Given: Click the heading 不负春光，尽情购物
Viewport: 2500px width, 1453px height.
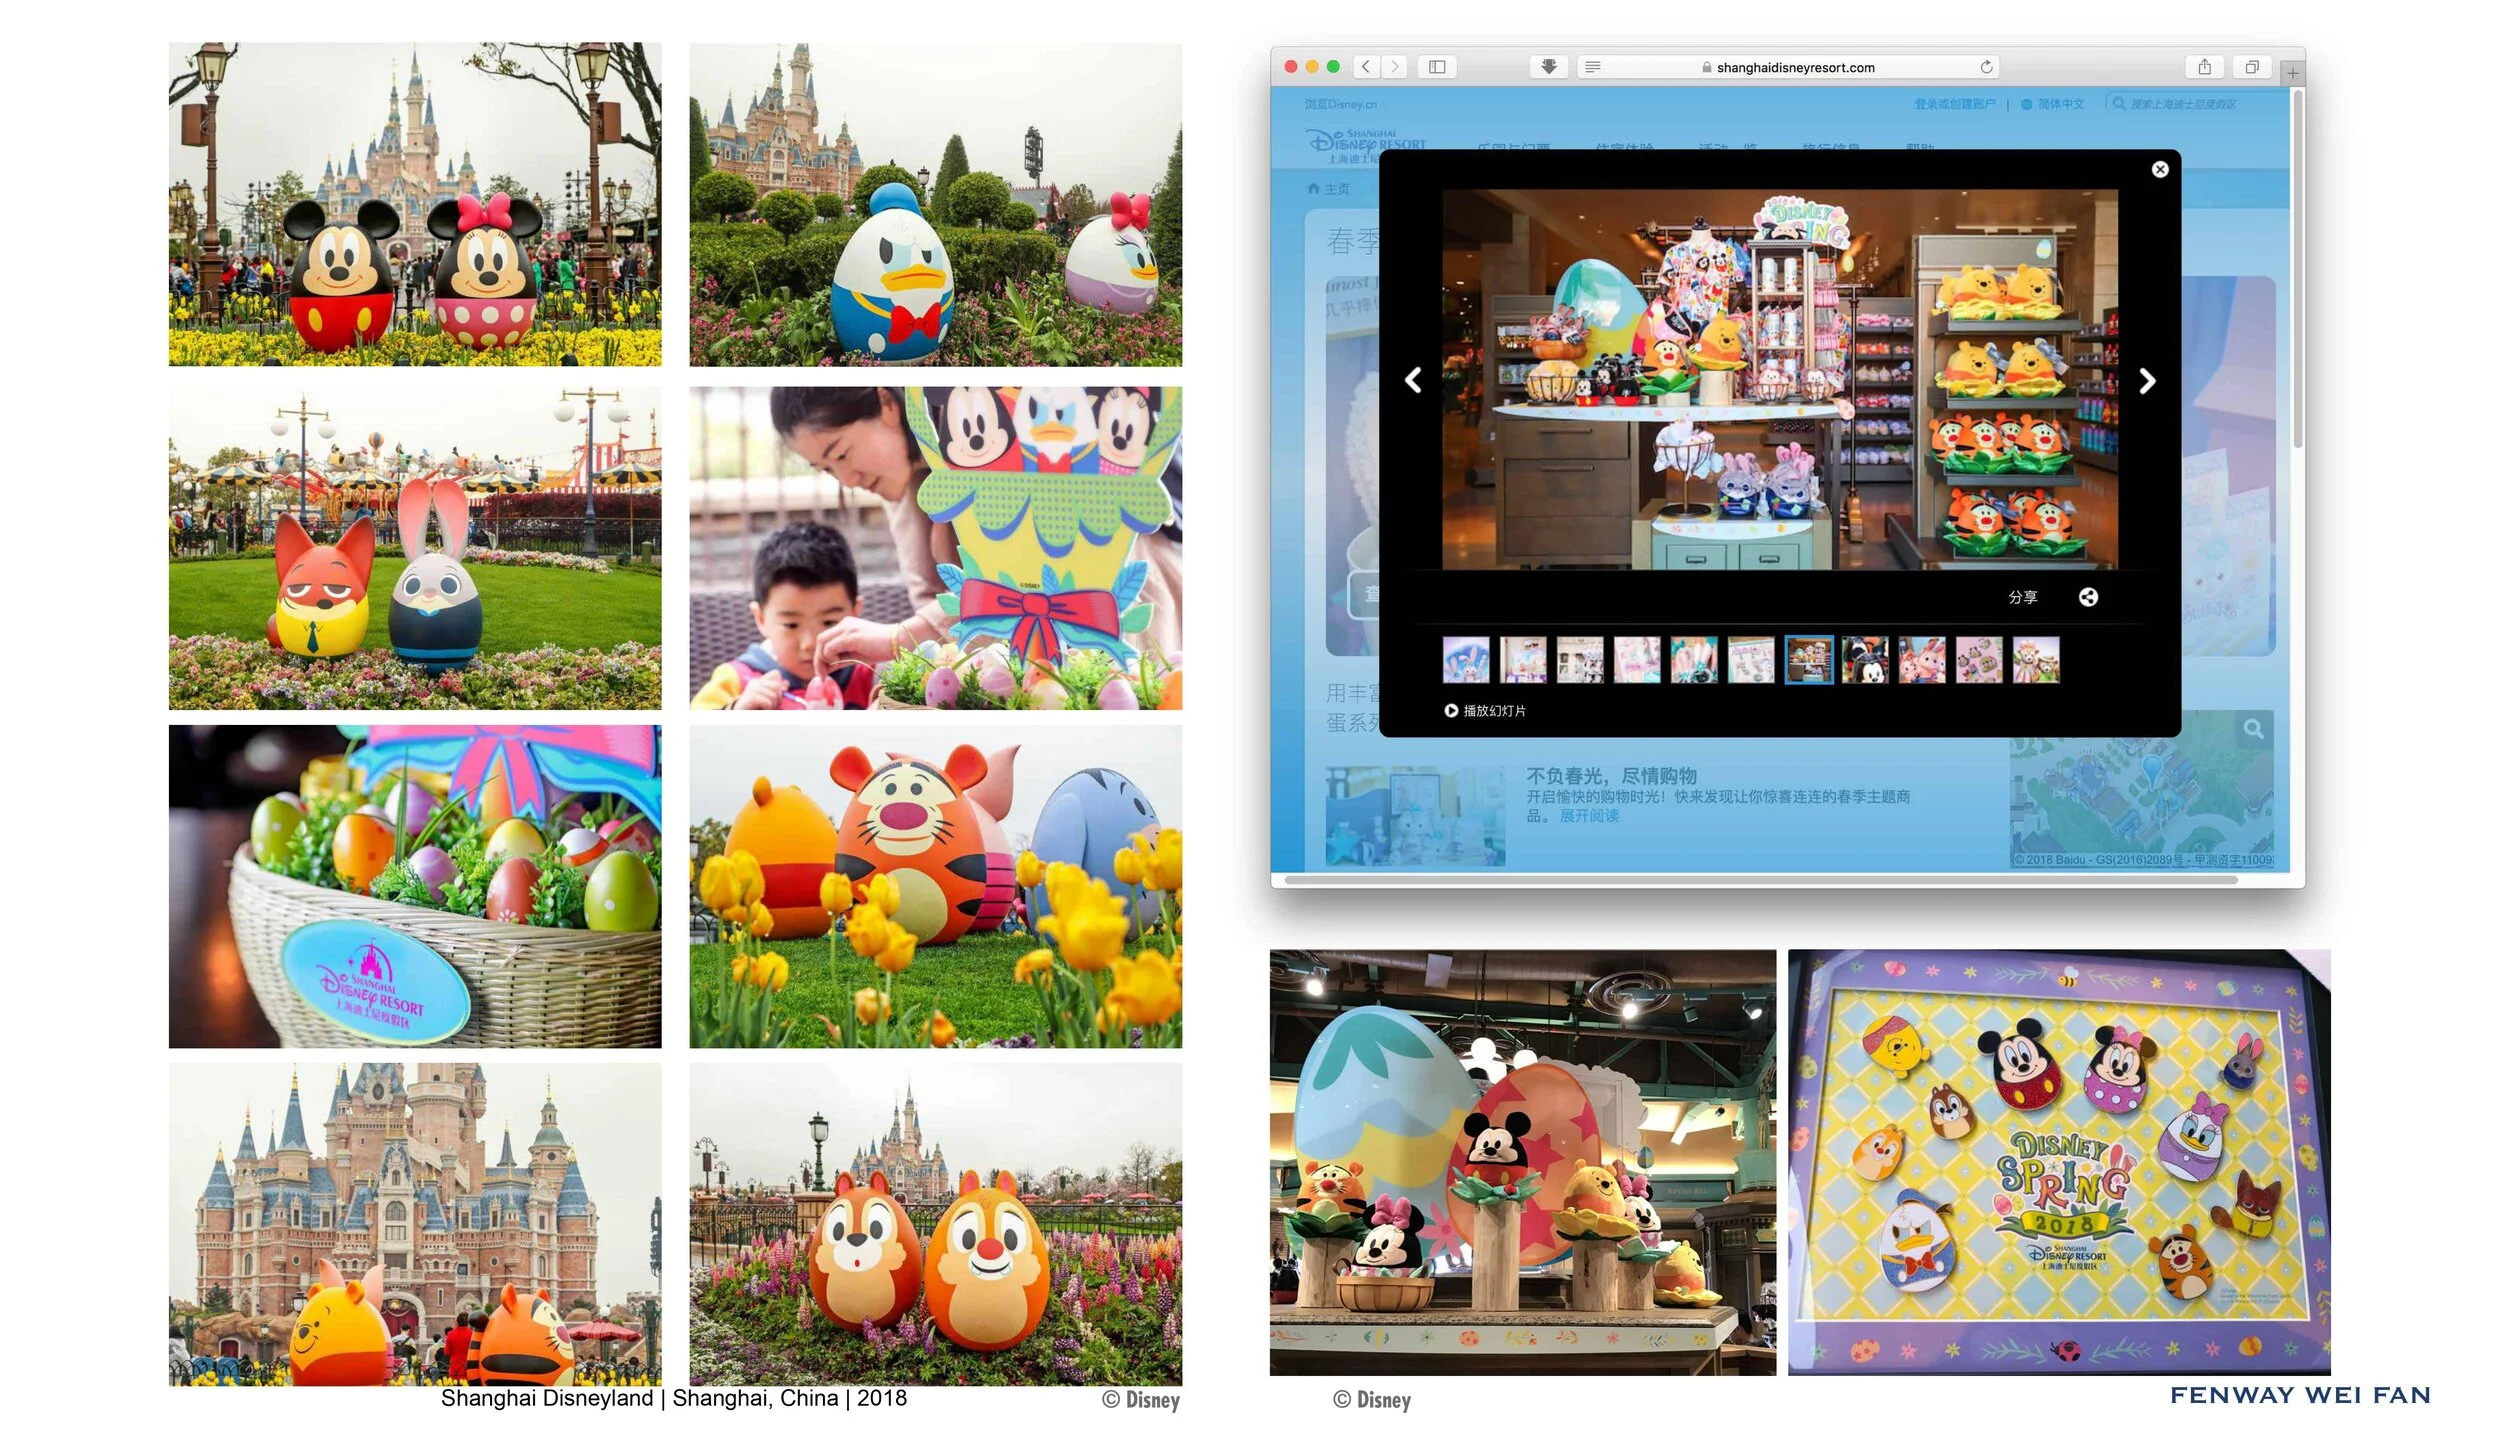Looking at the screenshot, I should click(1611, 776).
